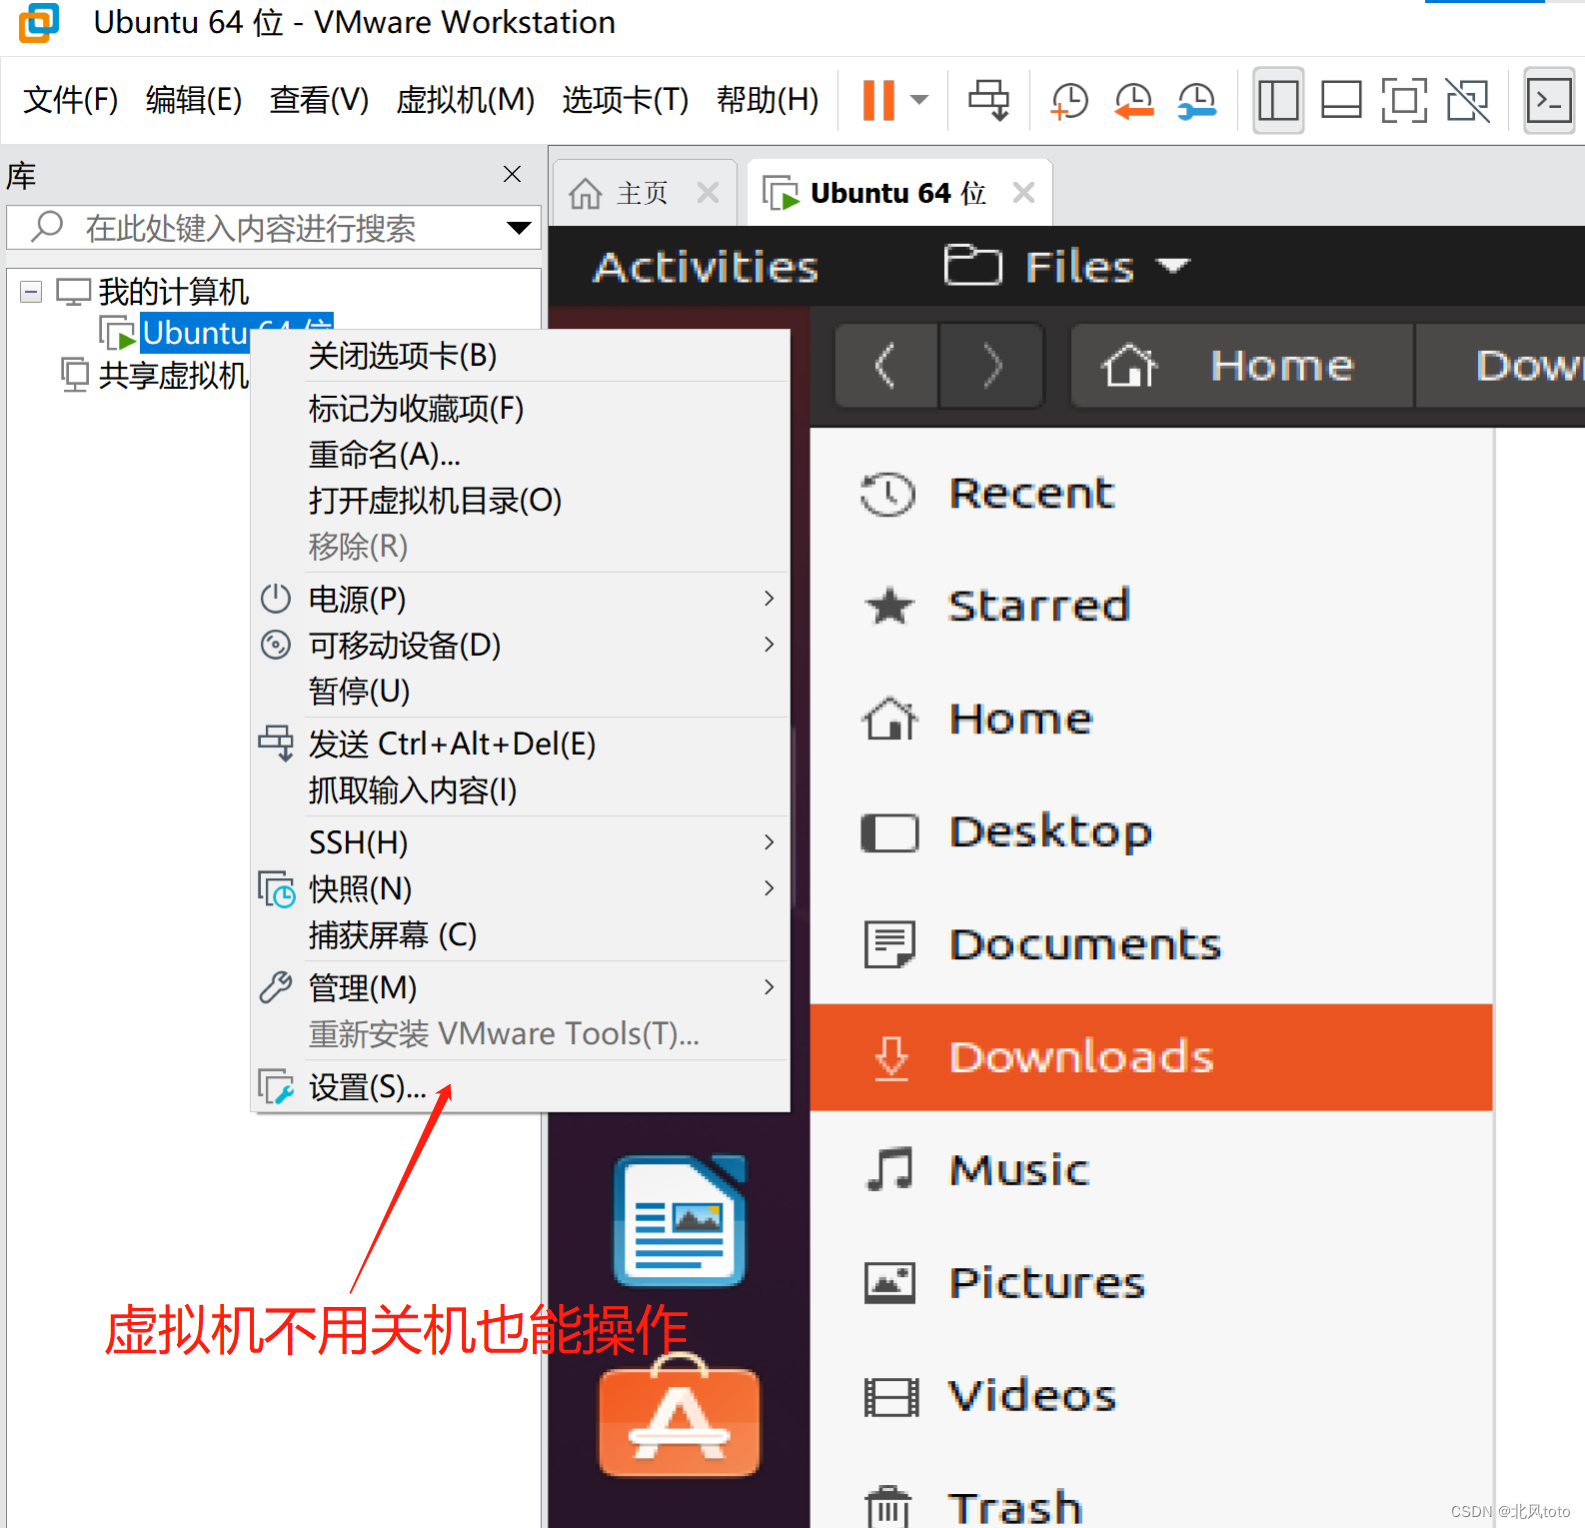The image size is (1585, 1528).
Task: Expand the SSH(H) submenu
Action: pos(520,842)
